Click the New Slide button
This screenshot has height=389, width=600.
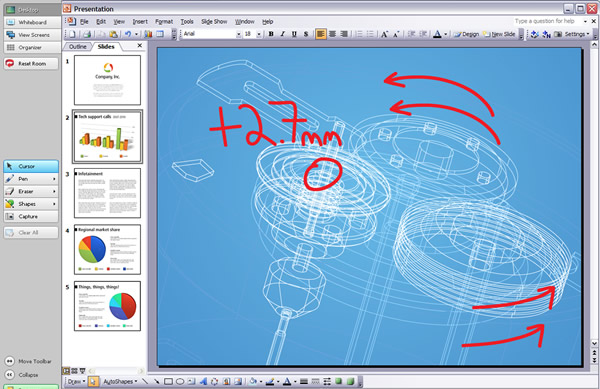499,34
